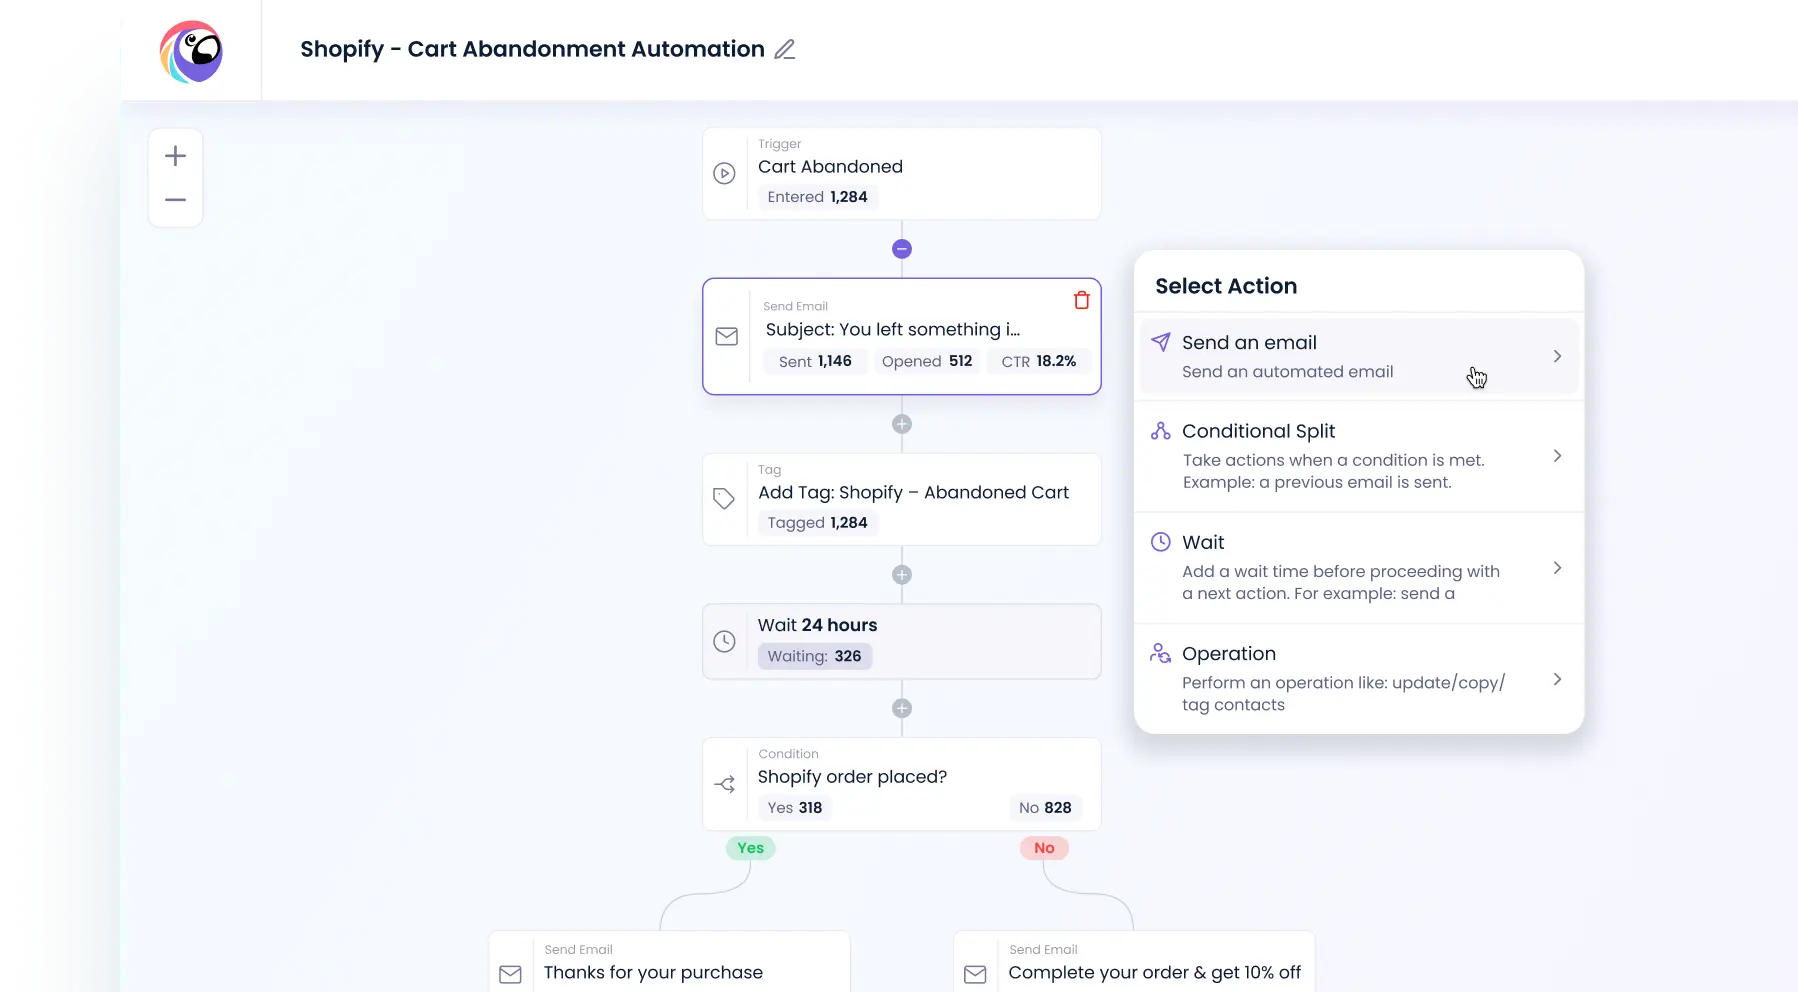Expand Send an email option chevron
The height and width of the screenshot is (992, 1798).
click(1557, 356)
